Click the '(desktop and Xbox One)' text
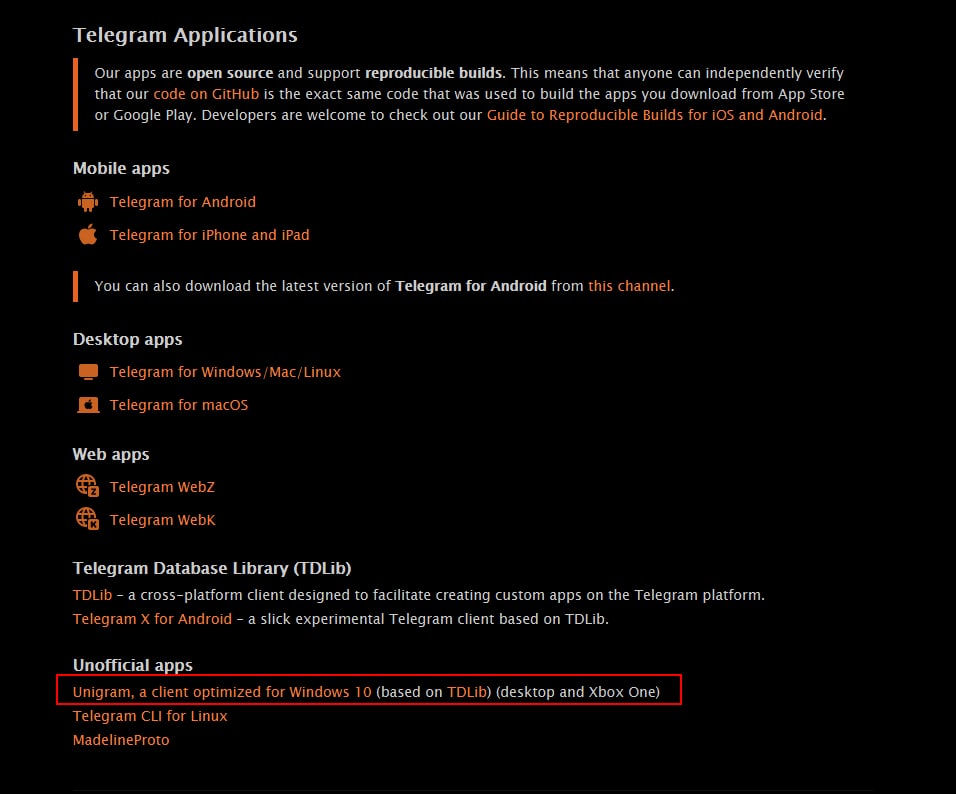The height and width of the screenshot is (794, 956). [x=578, y=692]
